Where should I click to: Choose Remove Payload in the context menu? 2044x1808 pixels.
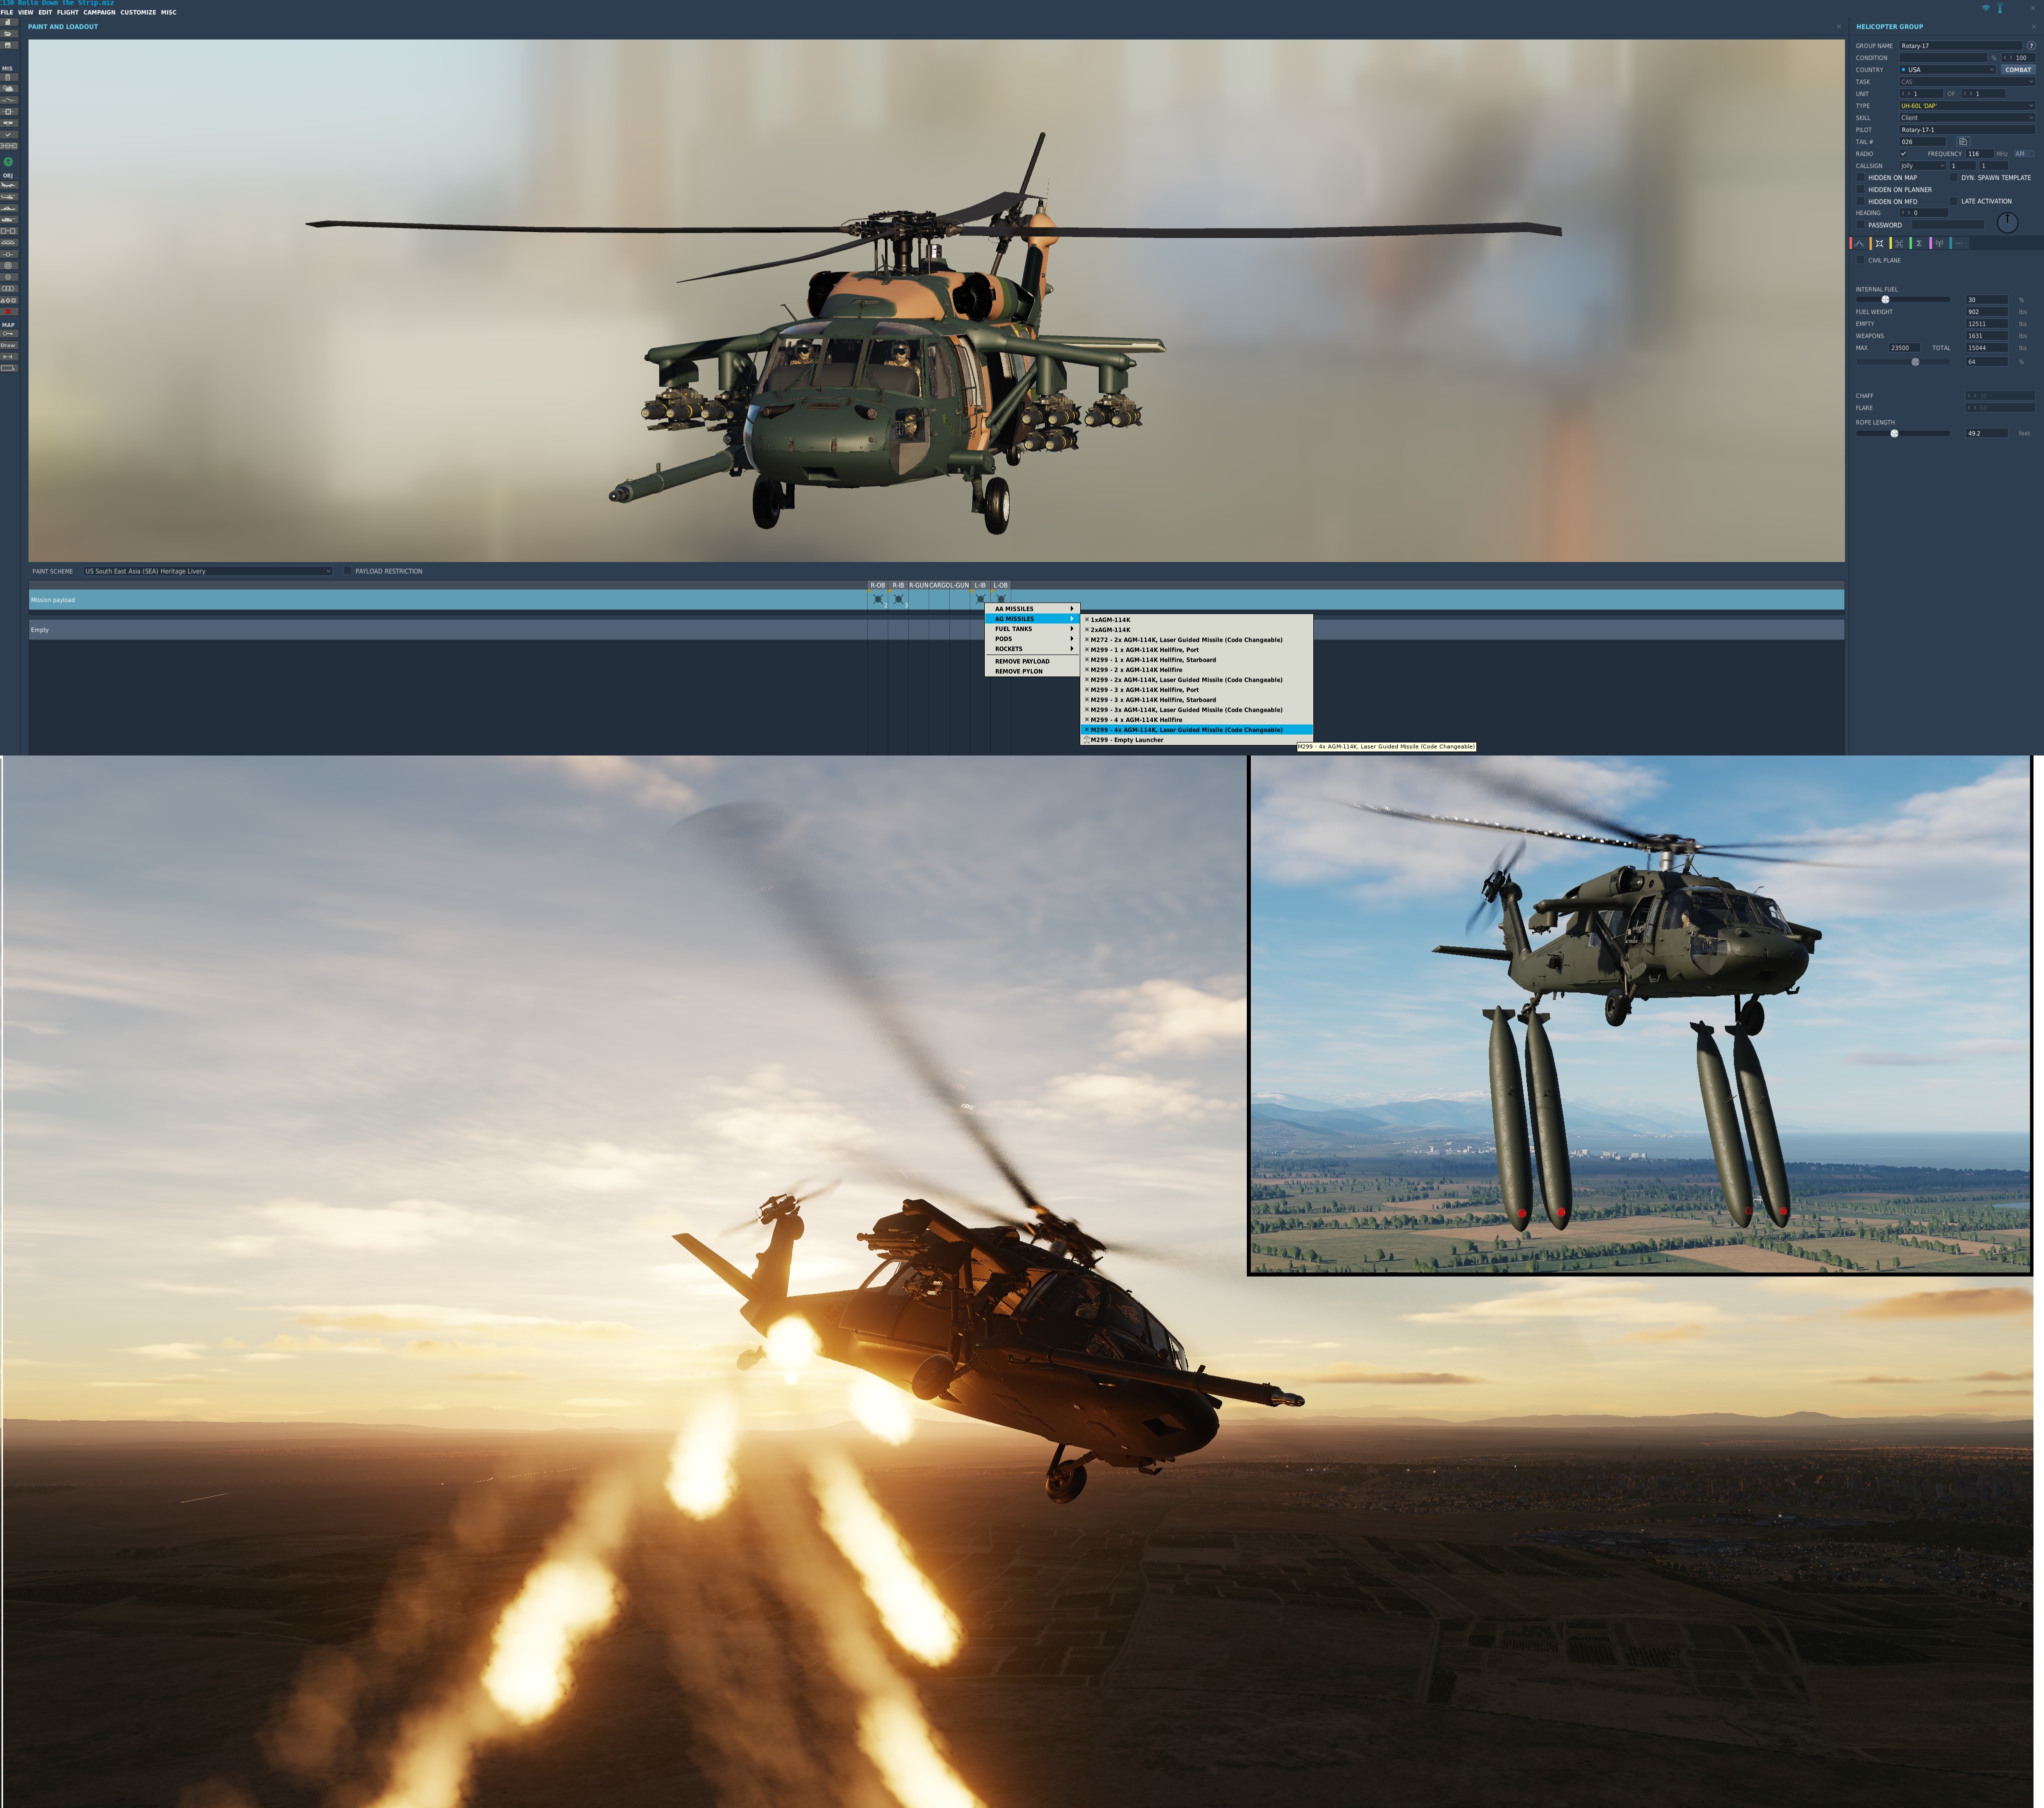(x=1022, y=661)
